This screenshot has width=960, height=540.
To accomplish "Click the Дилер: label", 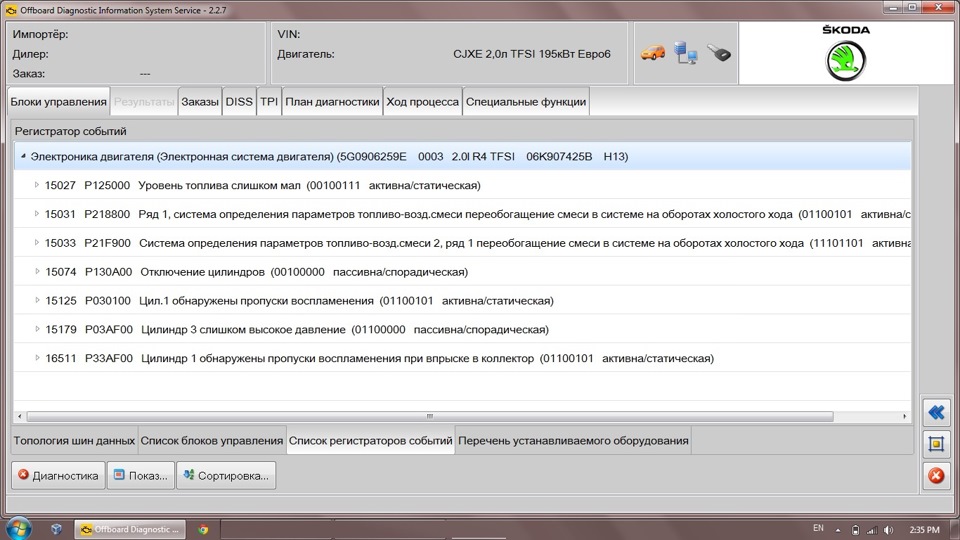I will pyautogui.click(x=30, y=54).
